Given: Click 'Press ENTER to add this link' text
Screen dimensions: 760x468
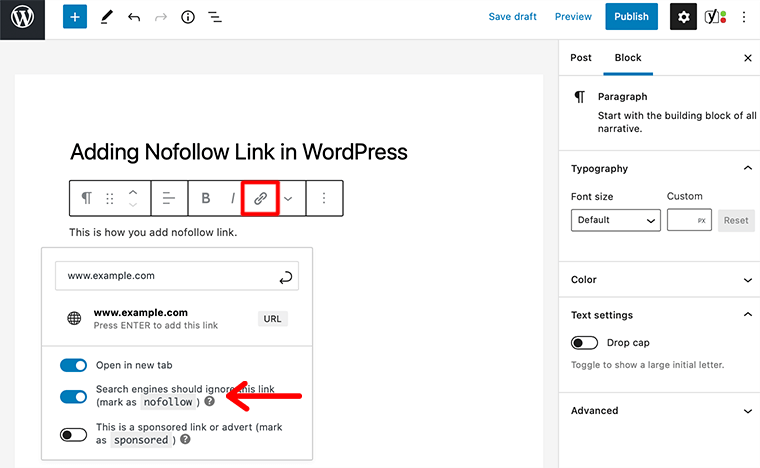Looking at the screenshot, I should click(x=156, y=326).
